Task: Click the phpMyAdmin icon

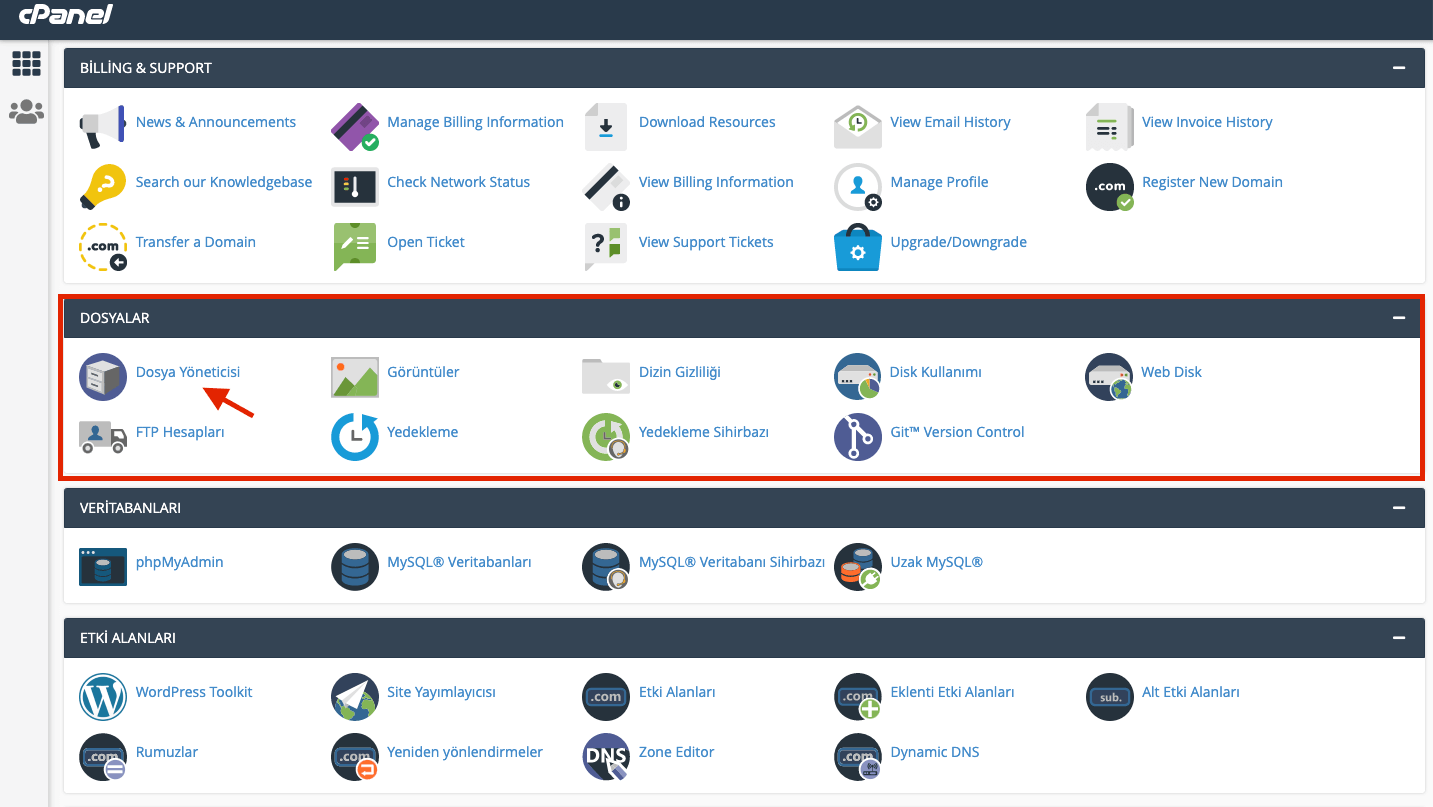Action: point(103,567)
